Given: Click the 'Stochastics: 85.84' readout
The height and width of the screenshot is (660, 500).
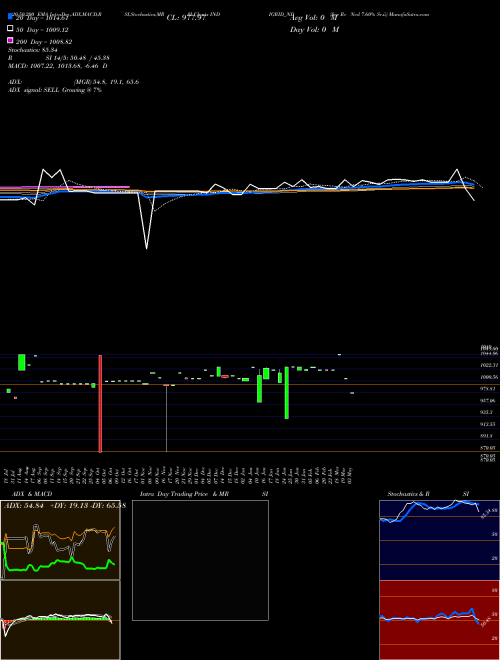Looking at the screenshot, I should coord(32,50).
